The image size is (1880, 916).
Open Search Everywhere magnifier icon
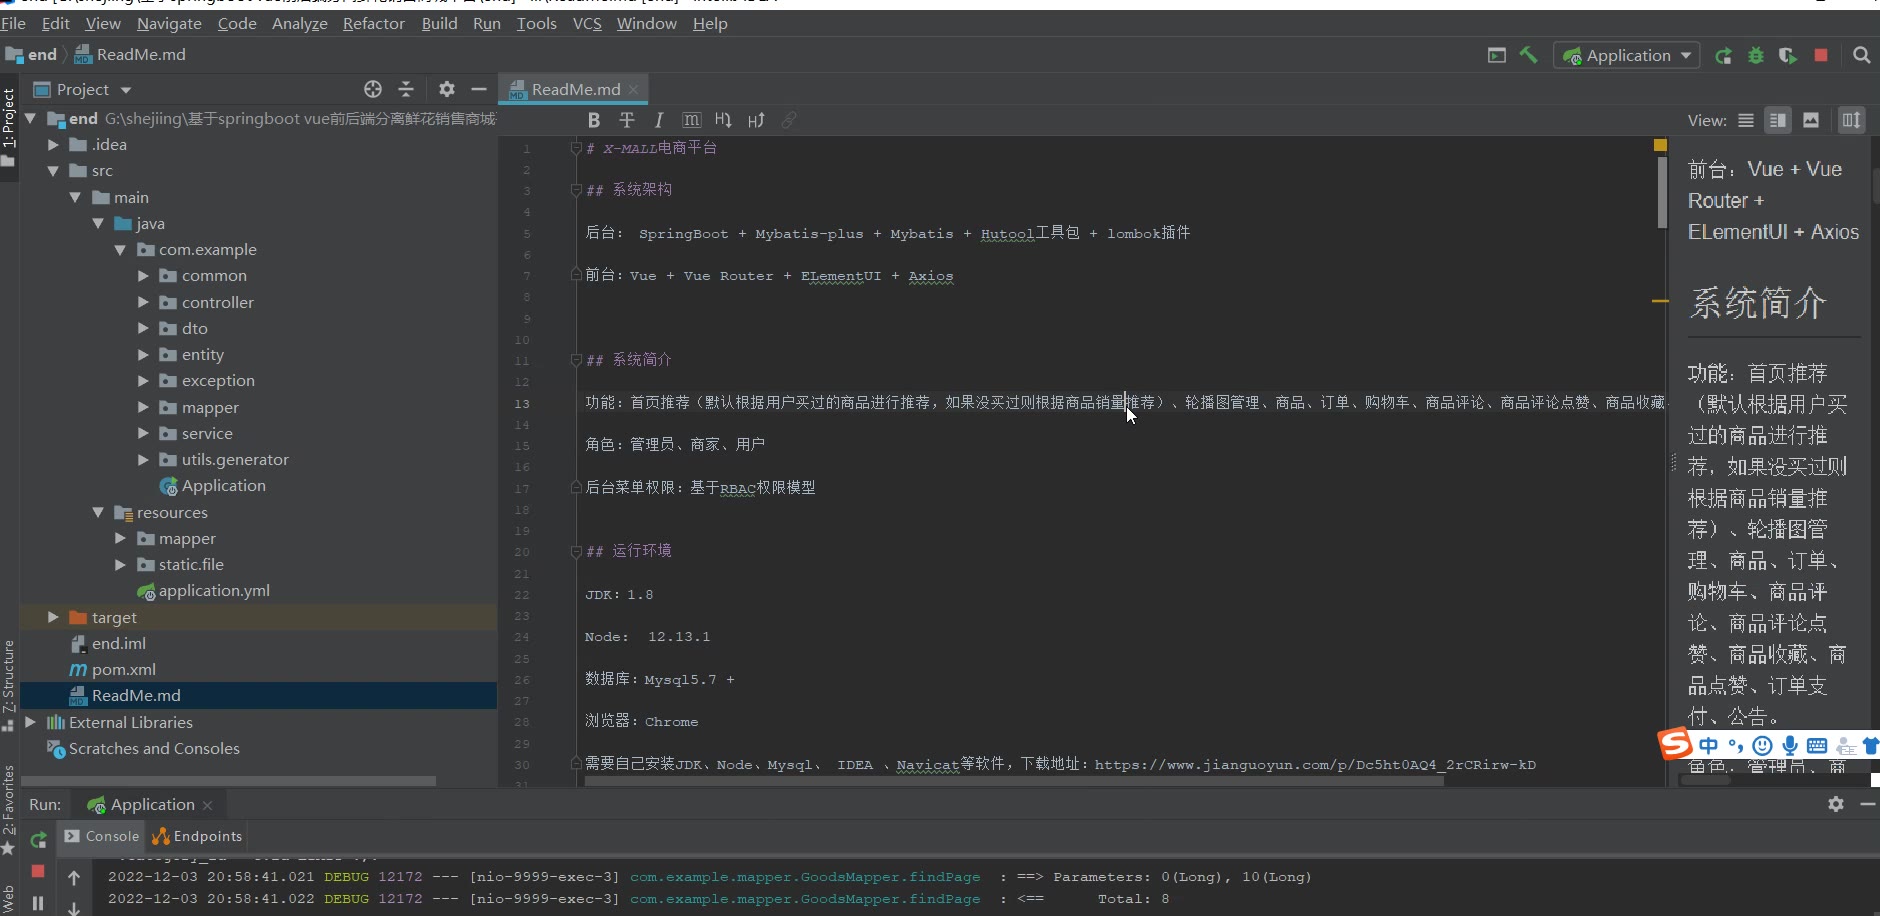click(x=1861, y=55)
